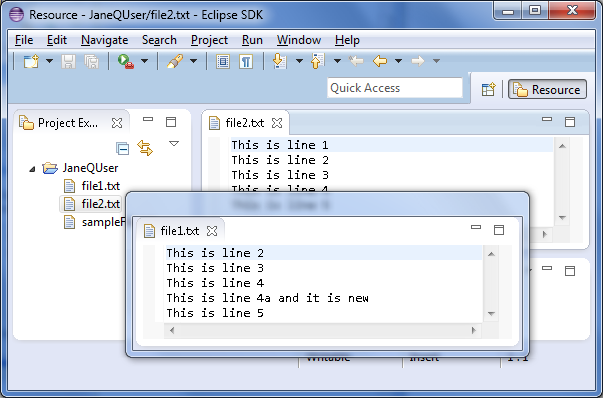
Task: Click text 'This is line 4a and it is new'
Action: (268, 298)
